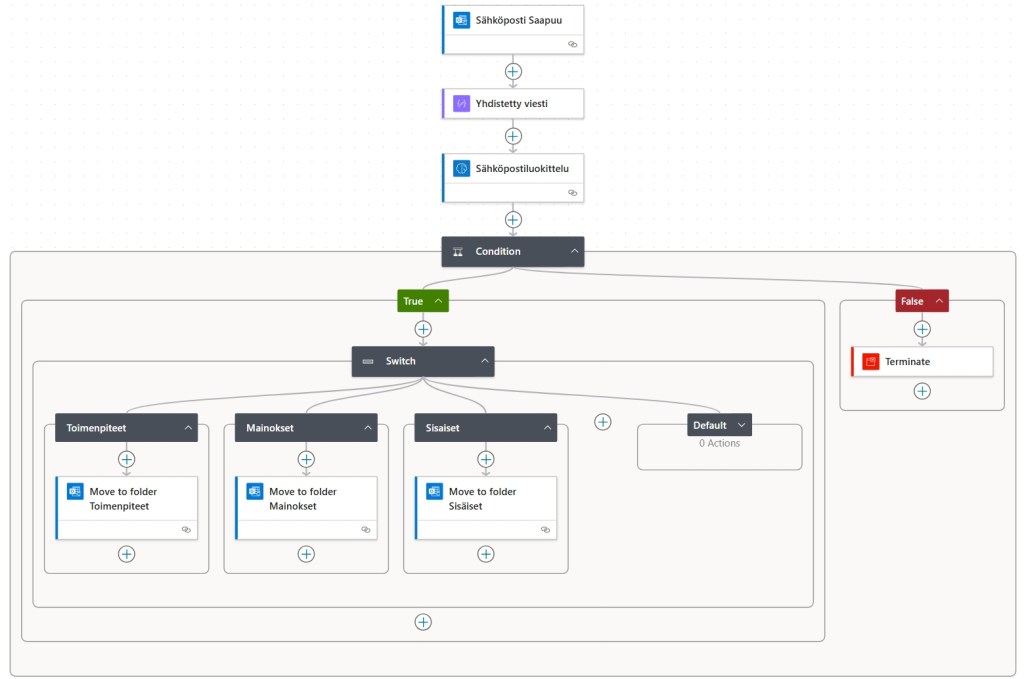Expand the Default case chevron
Image resolution: width=1024 pixels, height=679 pixels.
point(741,425)
